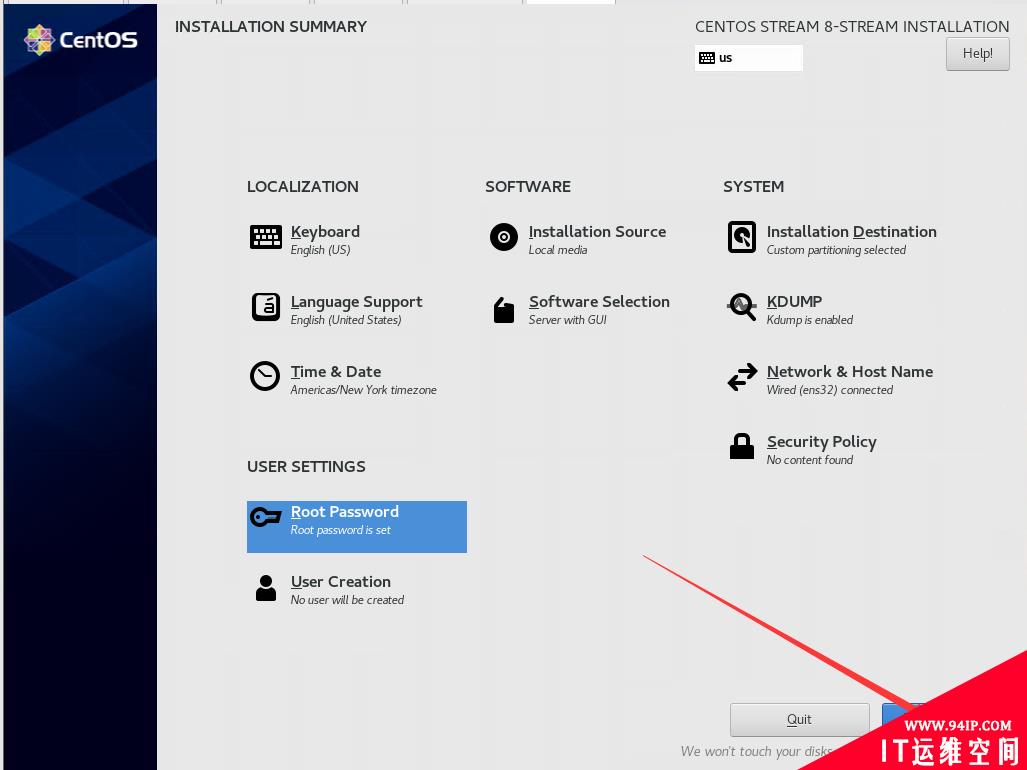The height and width of the screenshot is (770, 1027).
Task: Click the Root Password key icon
Action: pyautogui.click(x=265, y=517)
